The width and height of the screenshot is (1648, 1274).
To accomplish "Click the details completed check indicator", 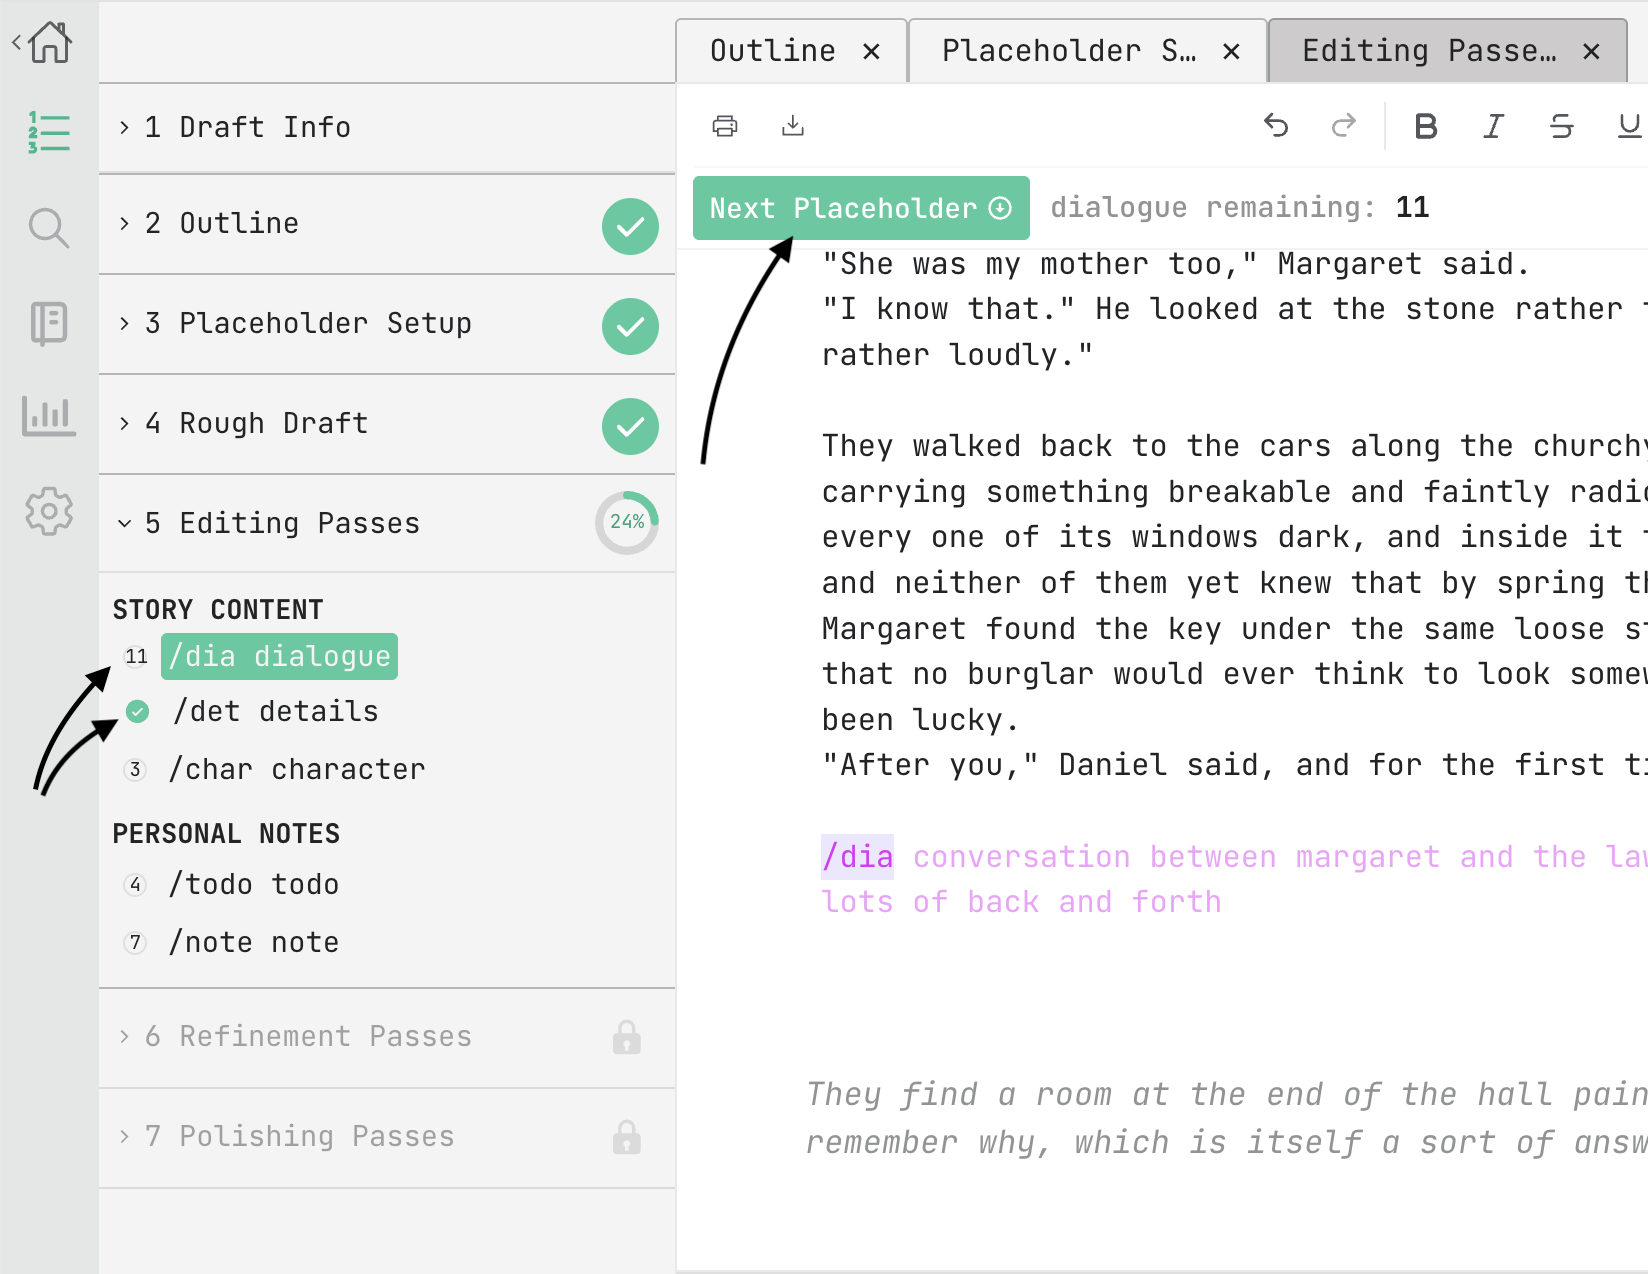I will click(x=137, y=712).
